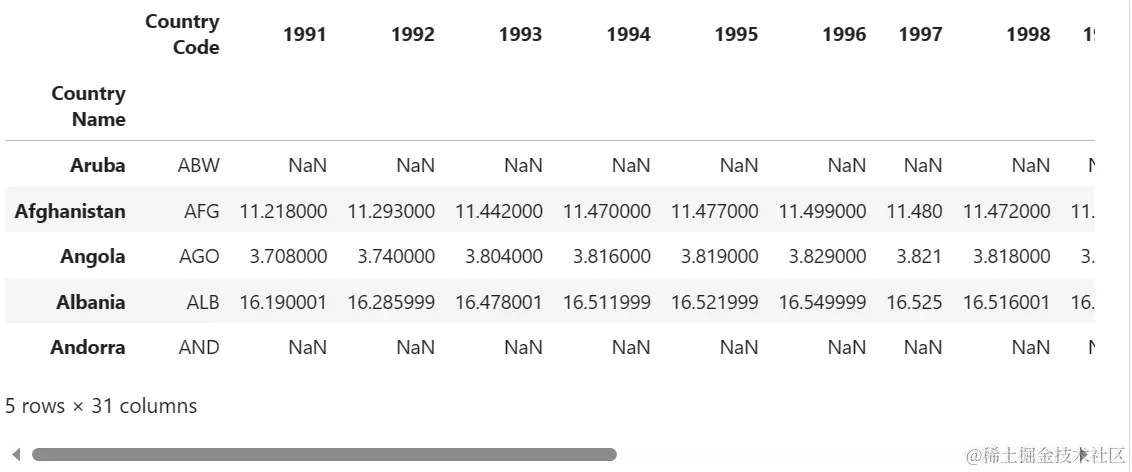Click Angola's 1997 value 3.821
Screen dimensions: 1132x472
[920, 256]
